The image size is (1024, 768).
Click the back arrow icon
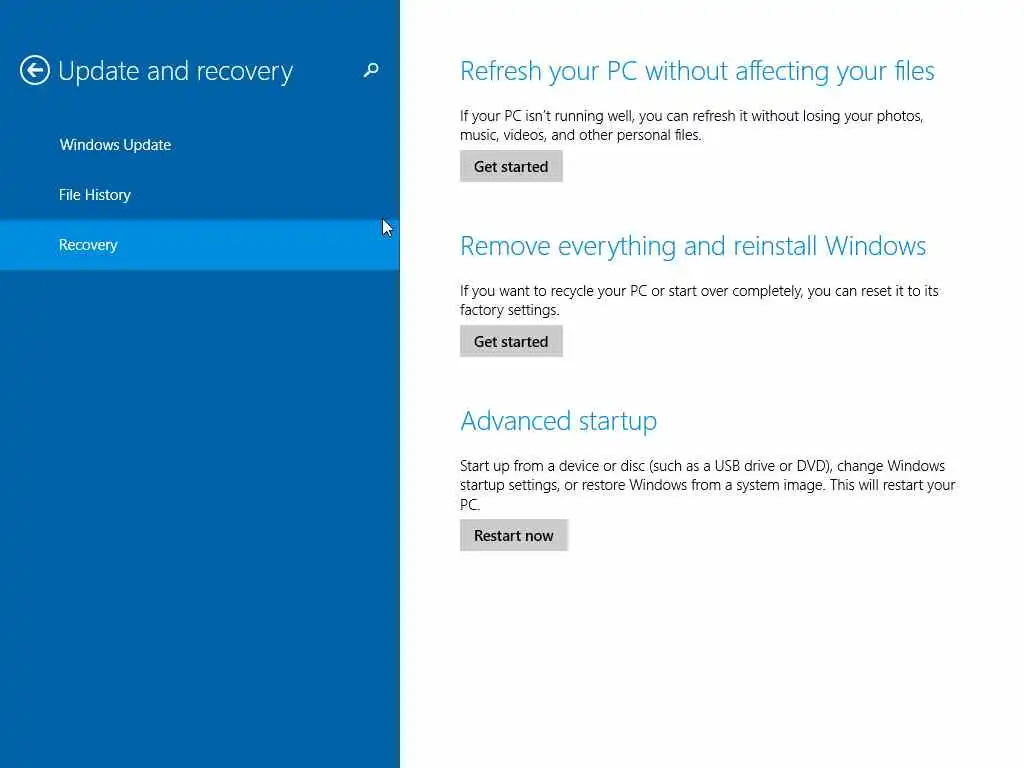pyautogui.click(x=35, y=70)
